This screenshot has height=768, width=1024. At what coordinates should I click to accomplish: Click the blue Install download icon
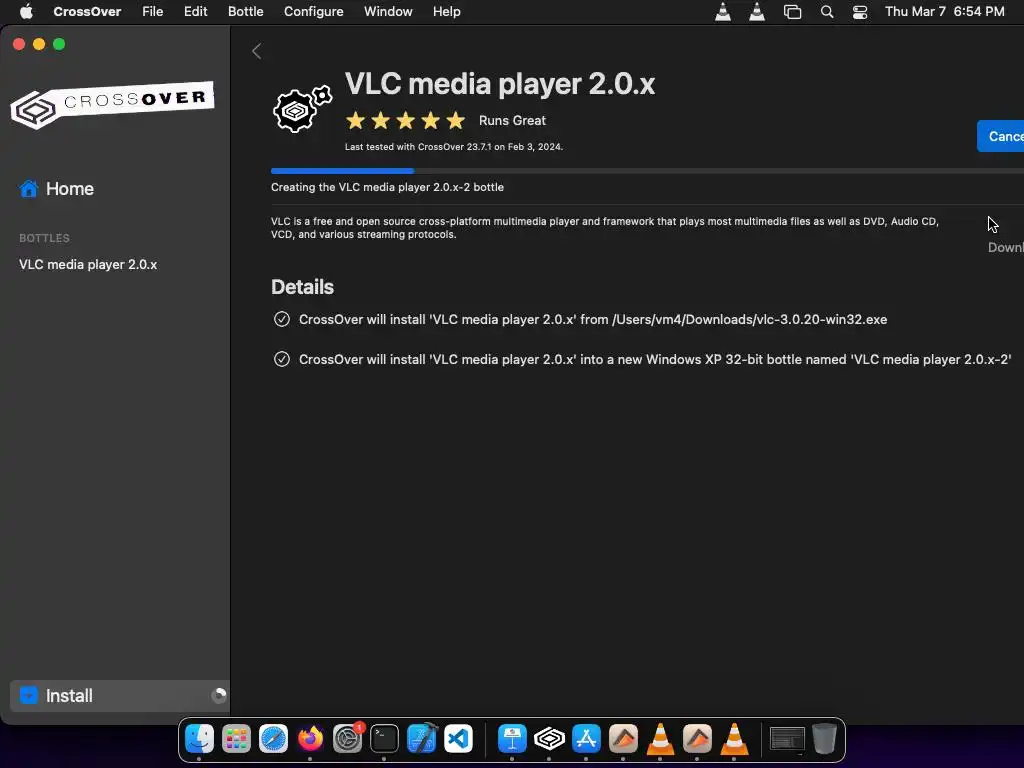tap(29, 696)
